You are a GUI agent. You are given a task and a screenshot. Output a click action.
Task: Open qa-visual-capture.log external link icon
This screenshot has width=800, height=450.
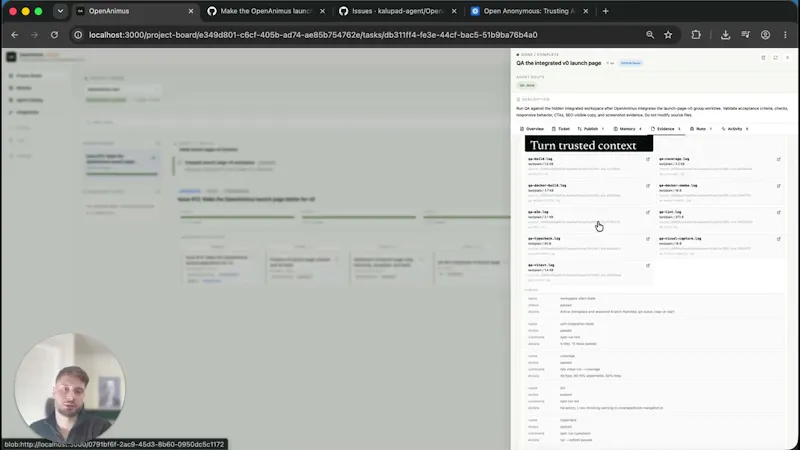(x=779, y=239)
